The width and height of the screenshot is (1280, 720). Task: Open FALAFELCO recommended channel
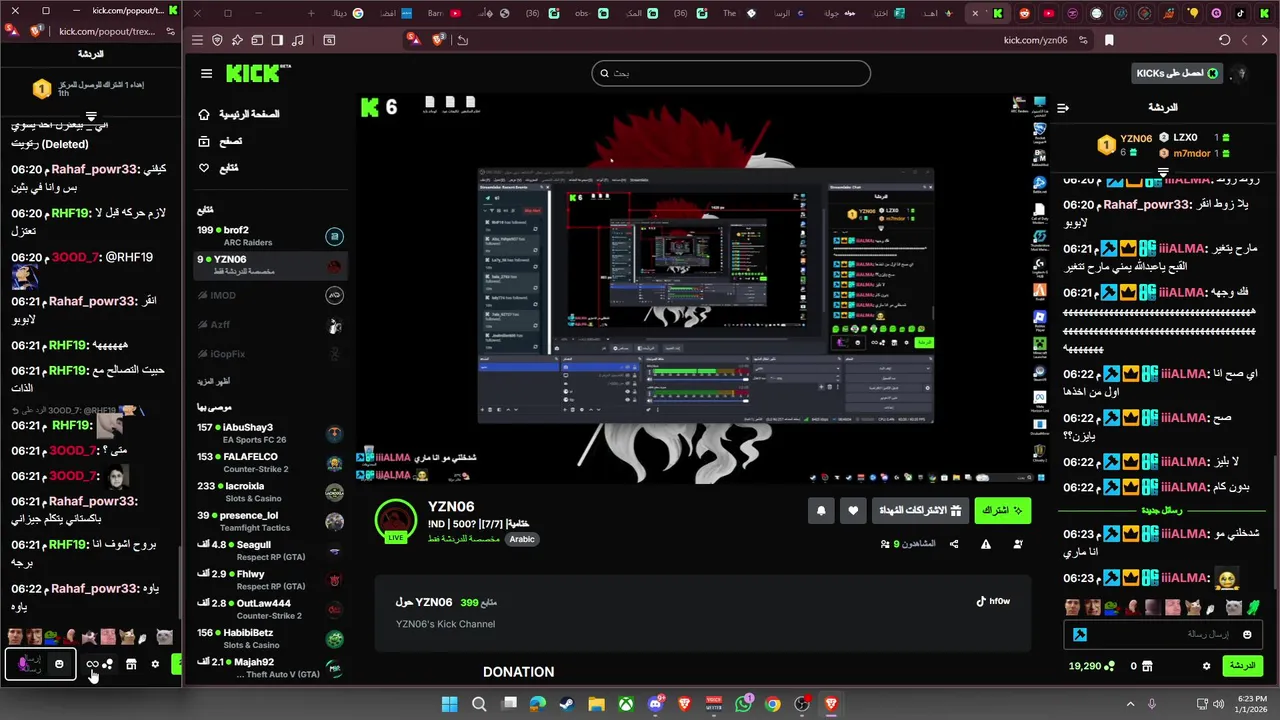click(x=270, y=463)
